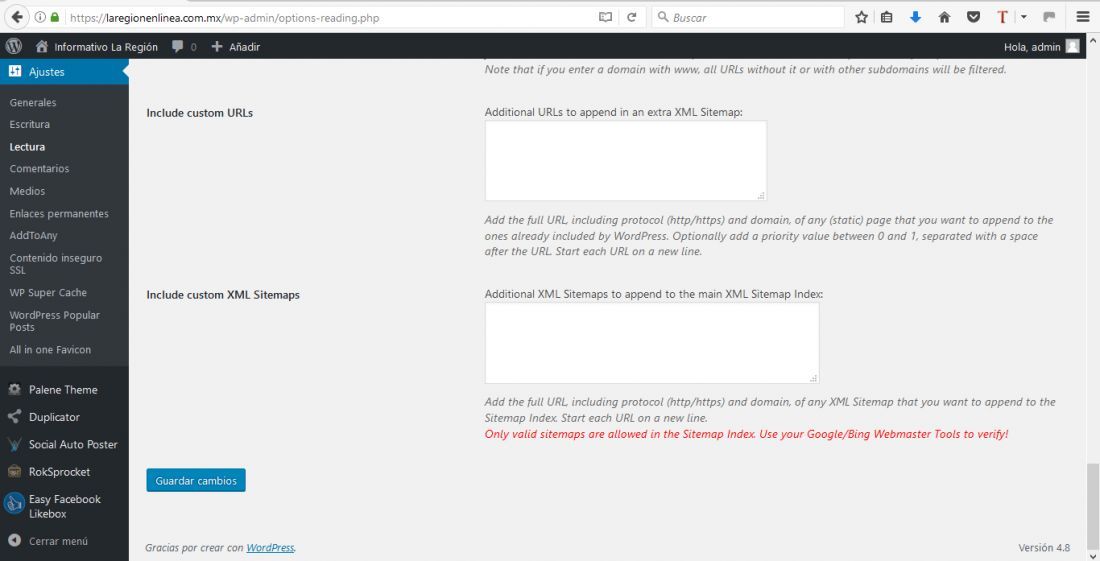Viewport: 1100px width, 561px height.
Task: Click the Añadir plus item
Action: point(236,47)
